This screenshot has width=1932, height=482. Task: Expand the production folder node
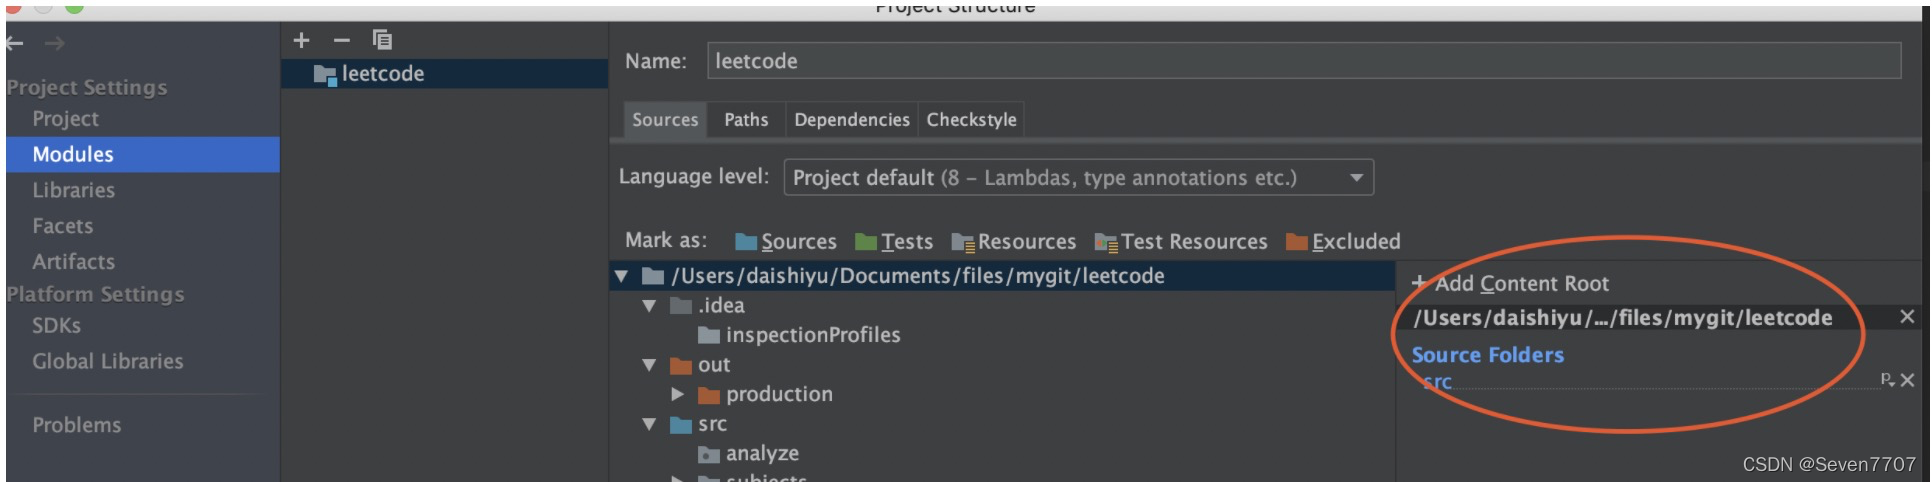pos(677,395)
